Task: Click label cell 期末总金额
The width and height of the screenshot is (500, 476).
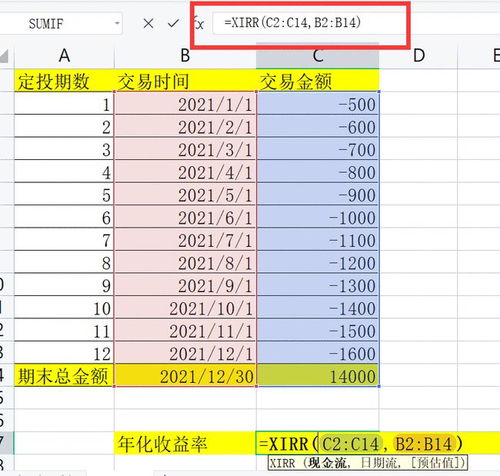Action: point(64,376)
